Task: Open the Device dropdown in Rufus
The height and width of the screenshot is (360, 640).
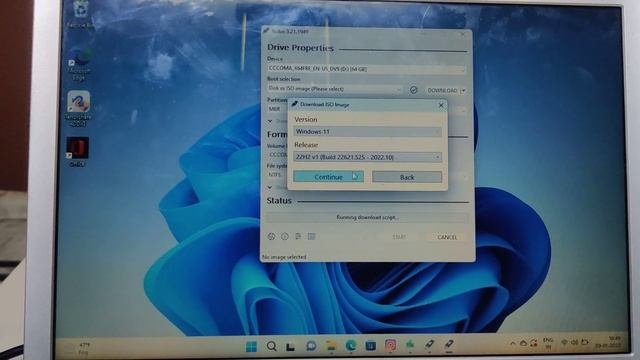Action: 367,69
